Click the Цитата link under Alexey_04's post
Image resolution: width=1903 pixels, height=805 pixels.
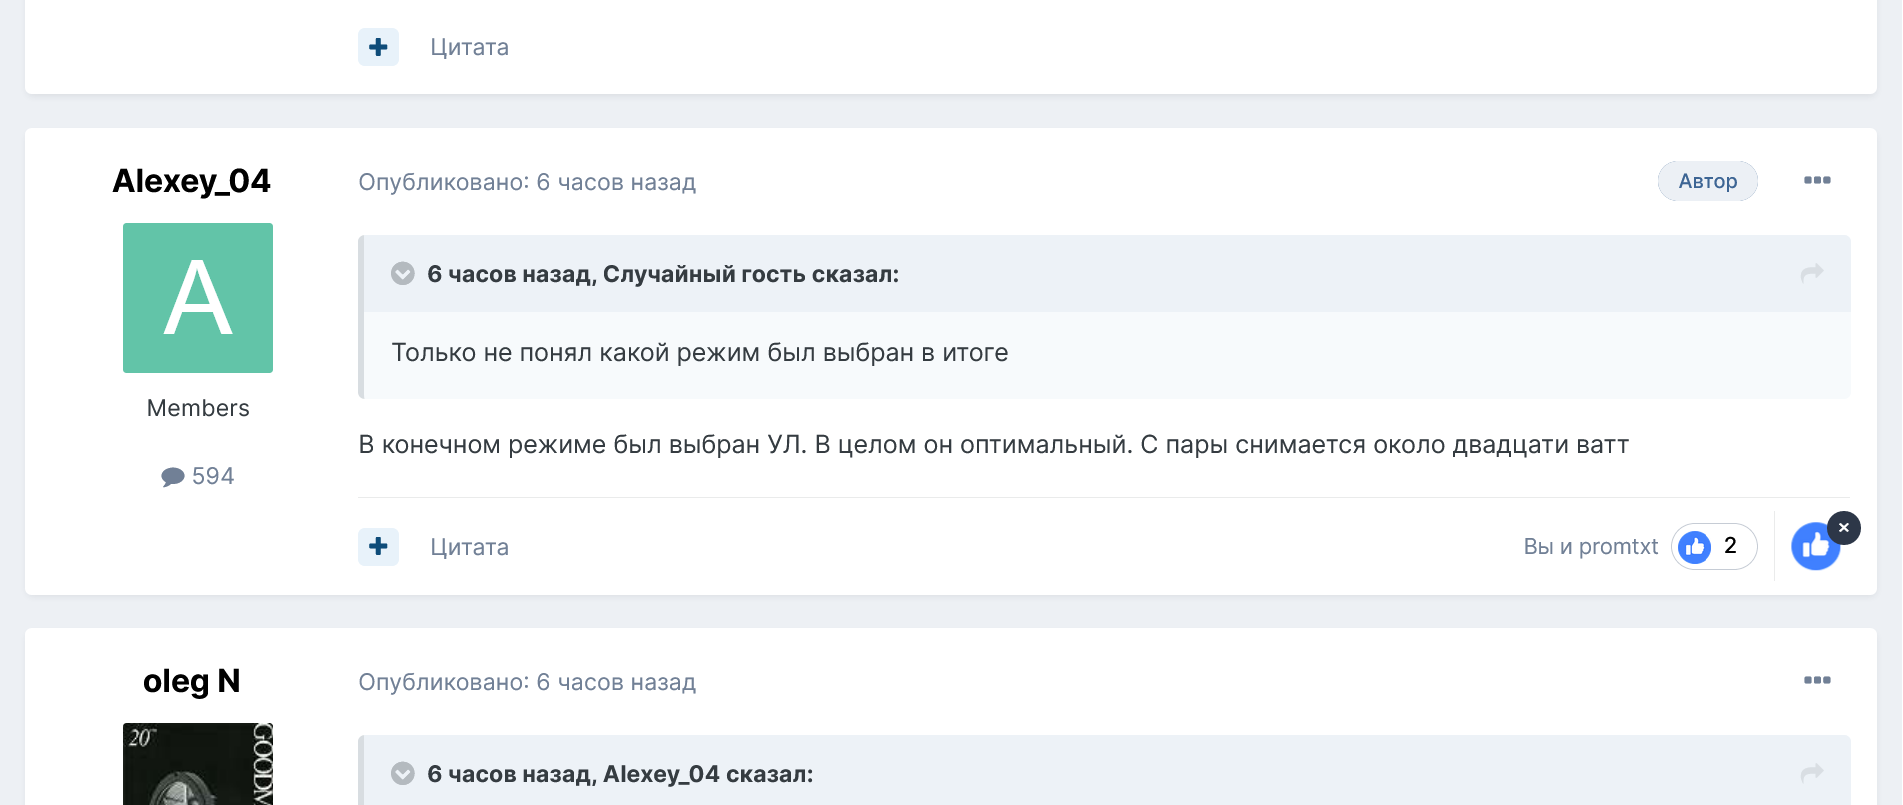click(x=468, y=547)
